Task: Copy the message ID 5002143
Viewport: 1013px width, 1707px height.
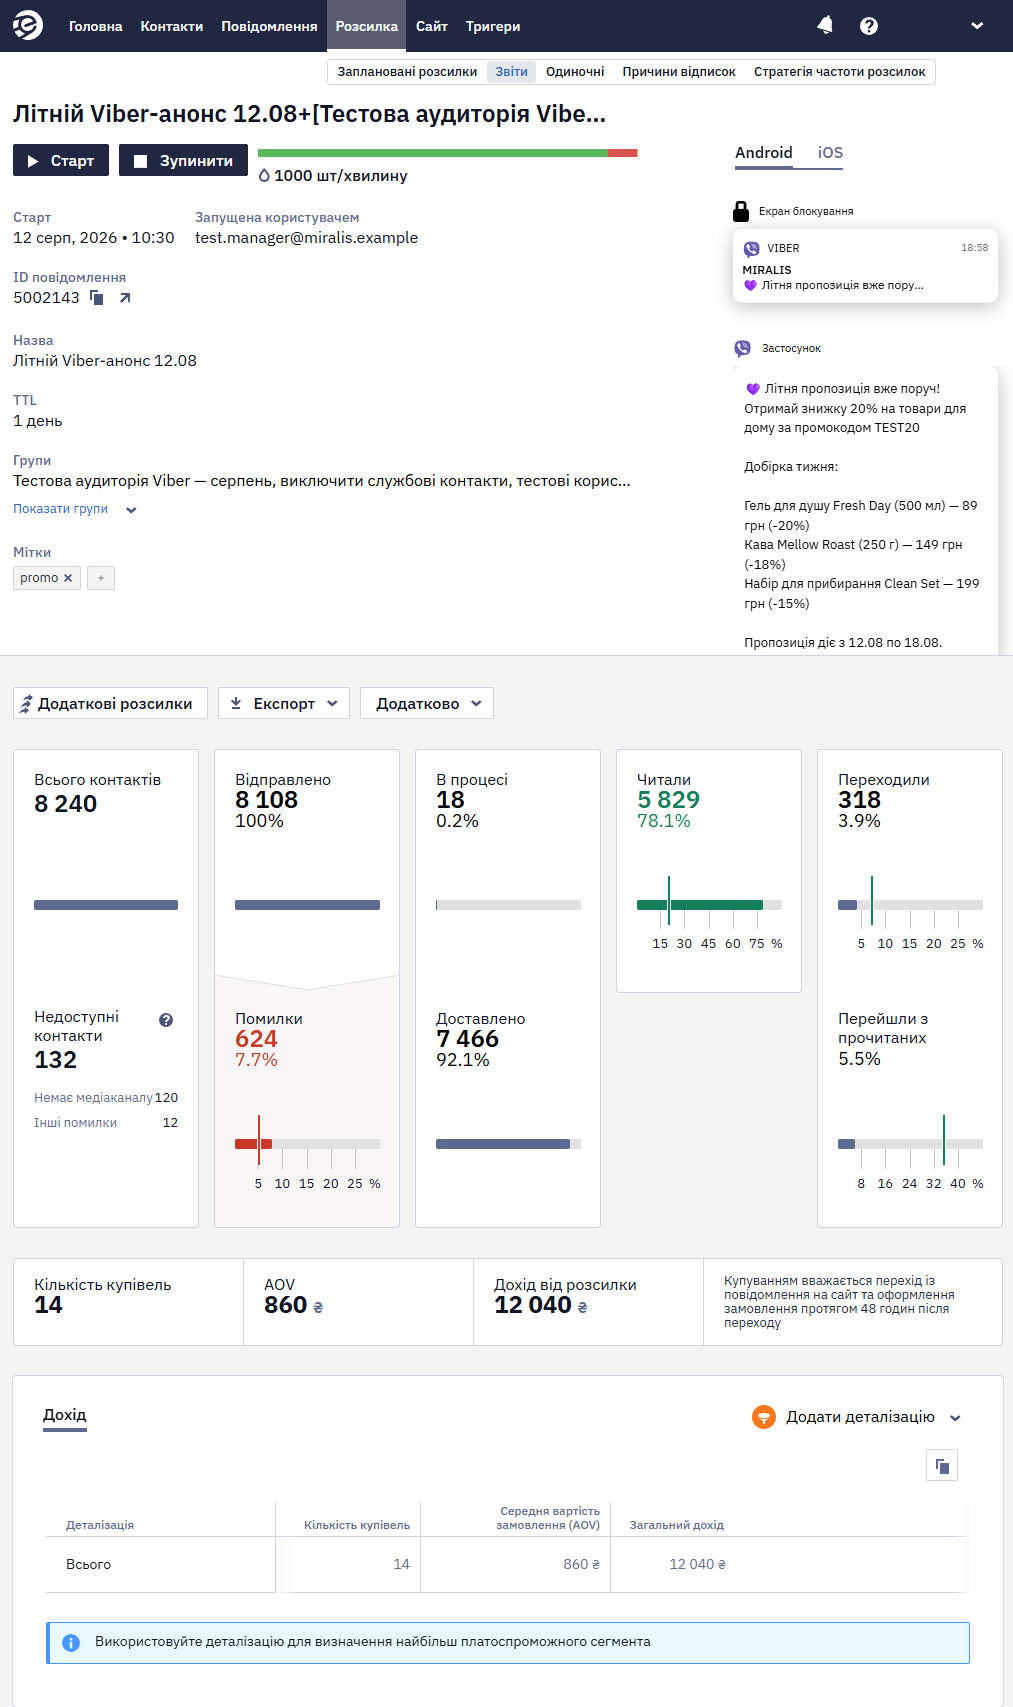Action: click(97, 298)
